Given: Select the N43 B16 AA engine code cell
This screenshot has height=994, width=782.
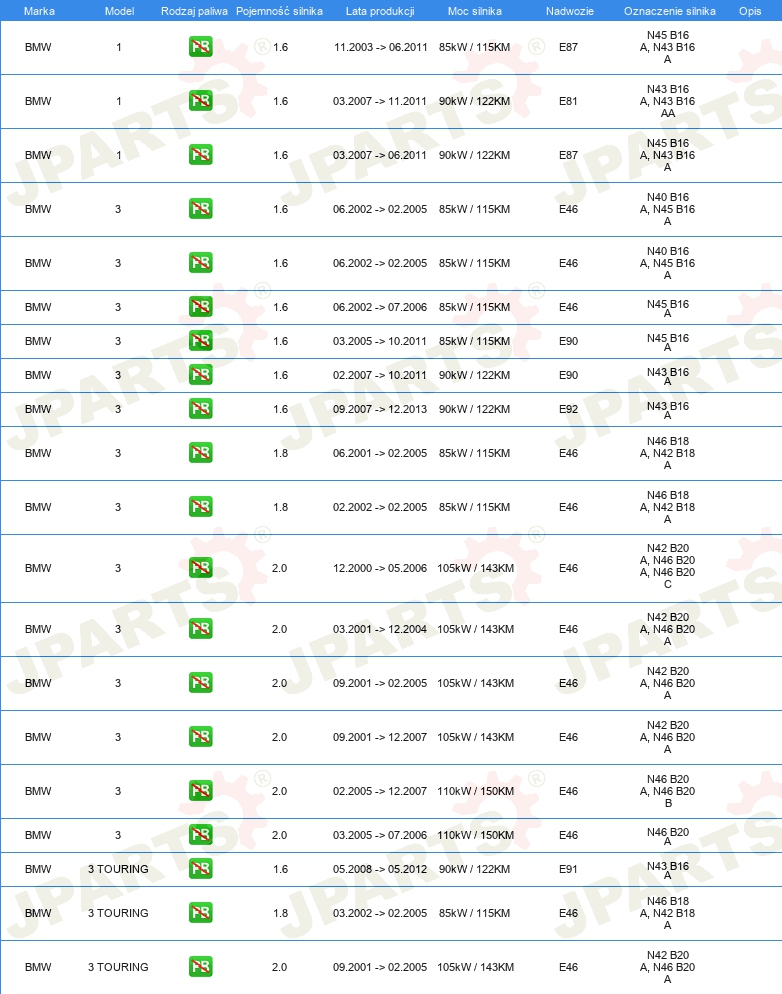Looking at the screenshot, I should (667, 101).
